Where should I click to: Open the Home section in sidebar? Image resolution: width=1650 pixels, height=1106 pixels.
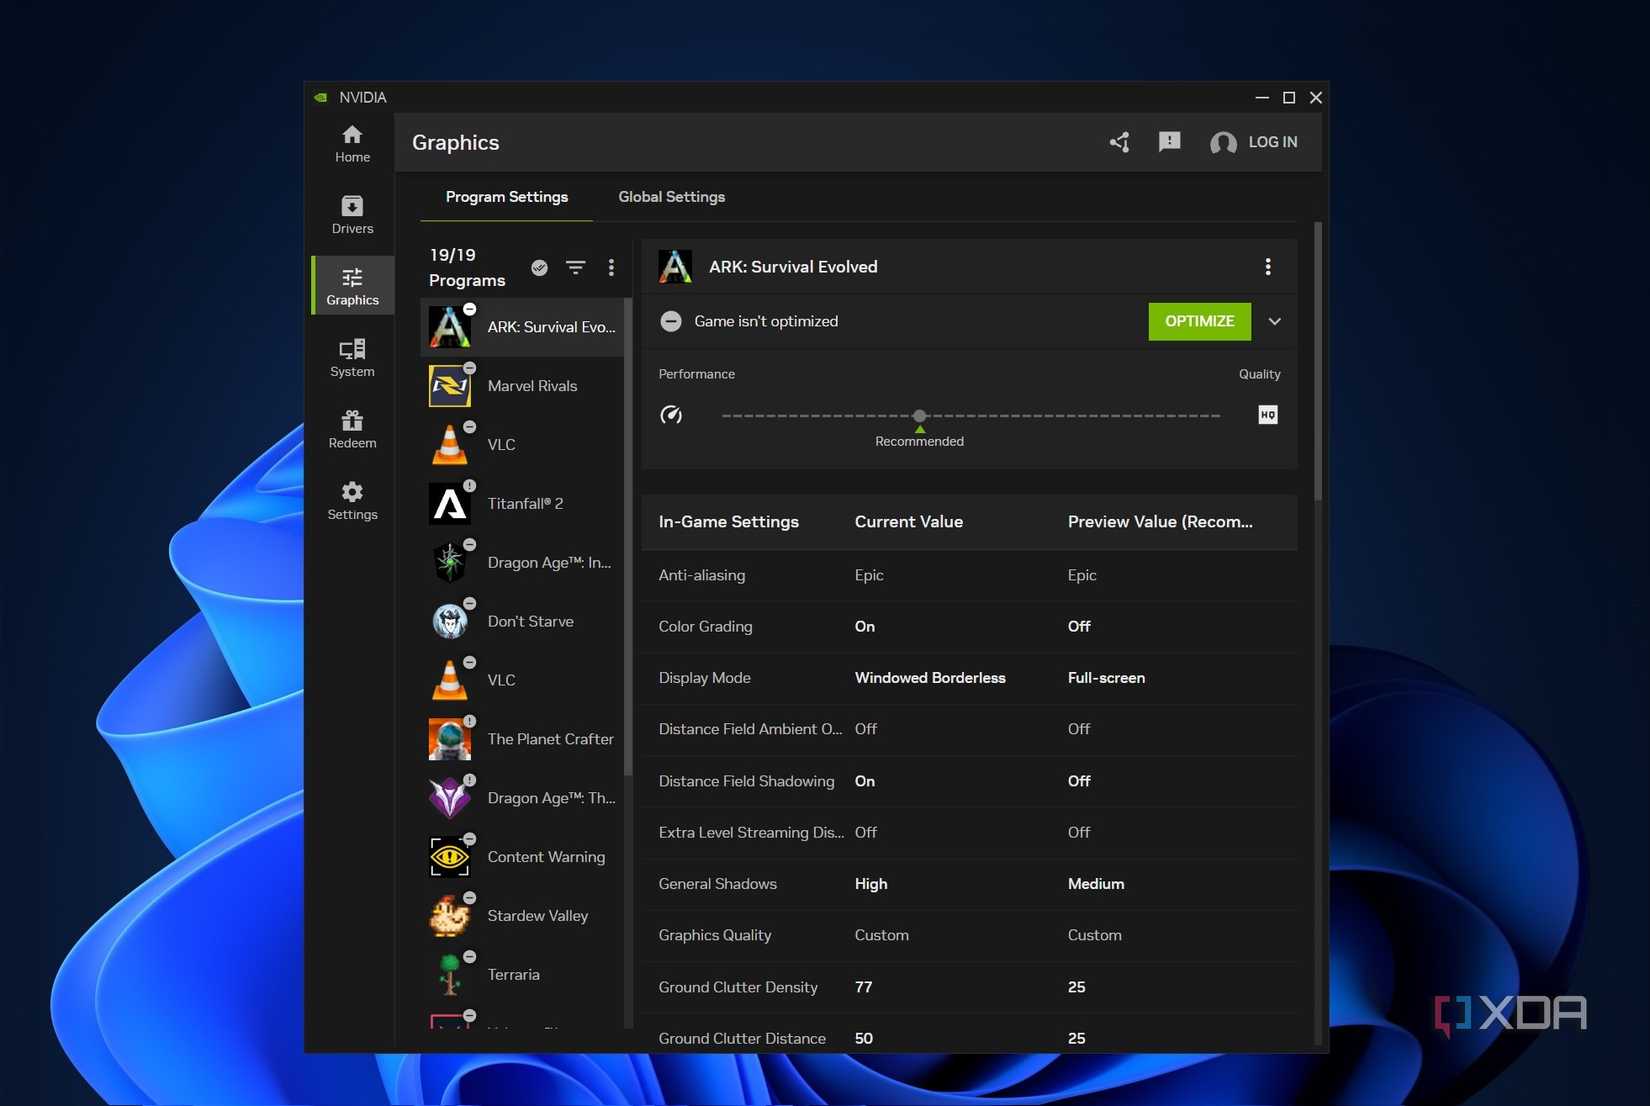(352, 143)
